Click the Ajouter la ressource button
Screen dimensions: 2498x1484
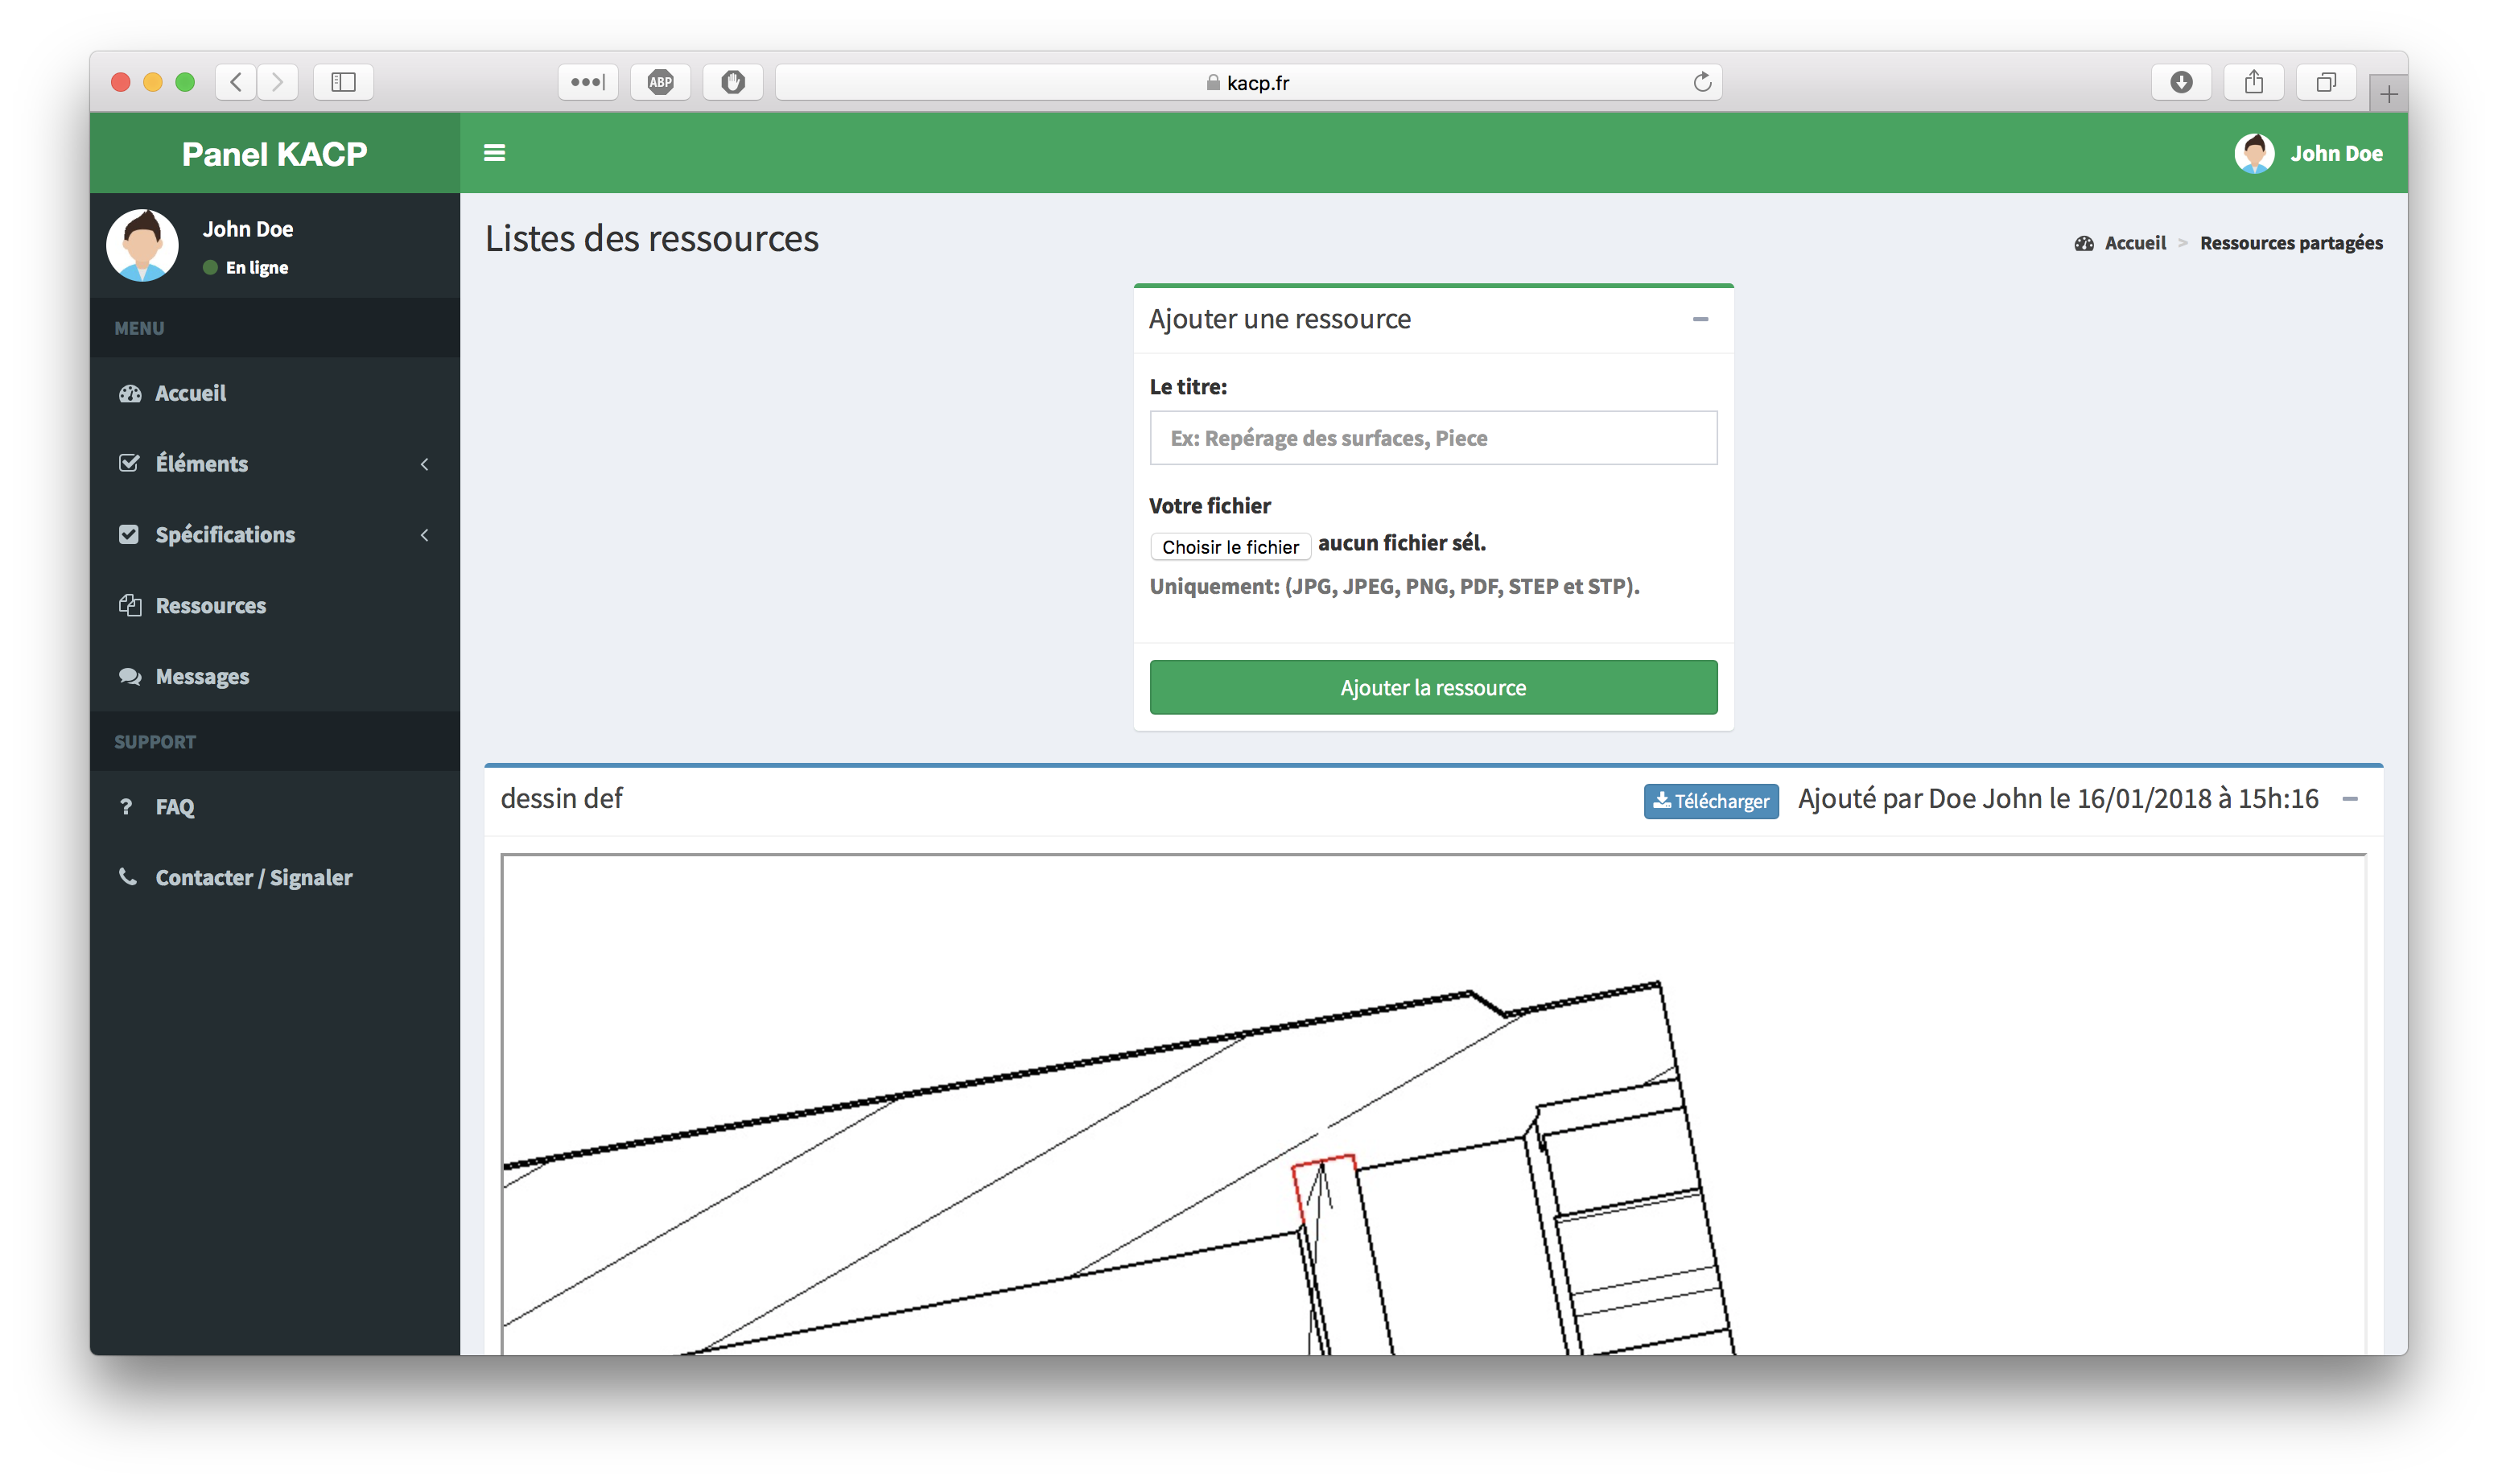1432,687
